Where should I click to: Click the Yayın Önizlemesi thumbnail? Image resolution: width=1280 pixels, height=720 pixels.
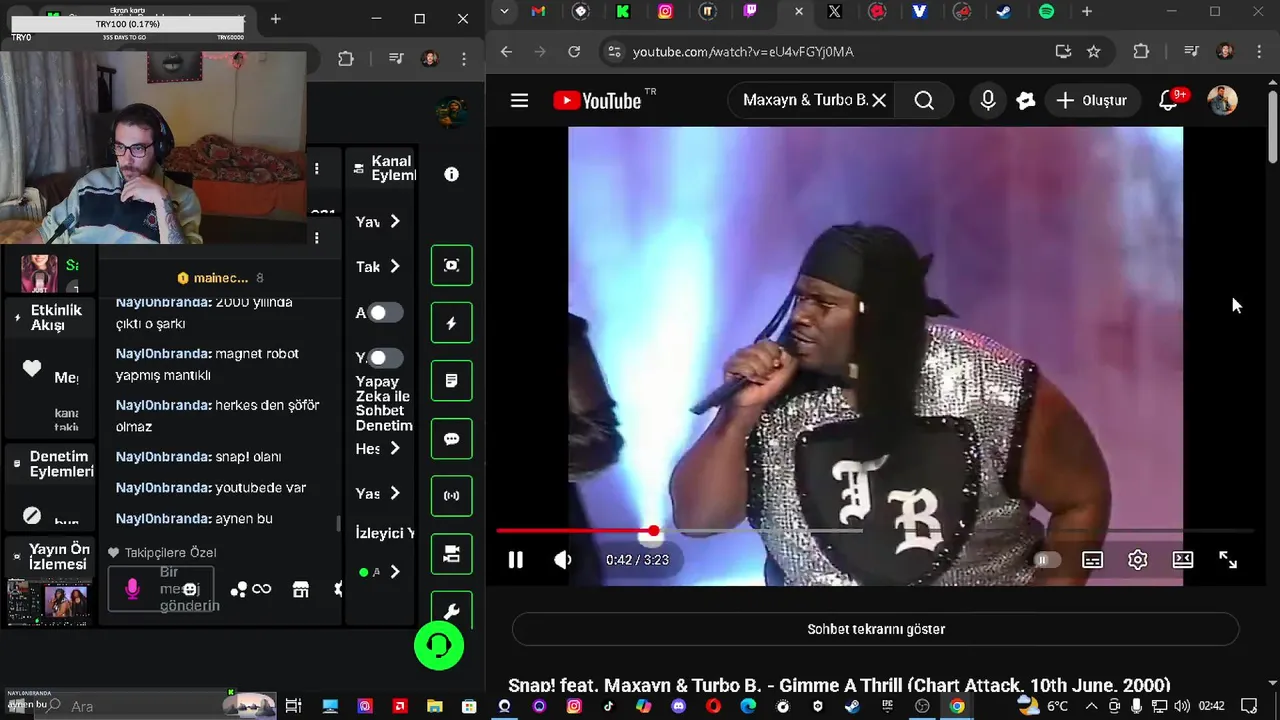pyautogui.click(x=49, y=602)
